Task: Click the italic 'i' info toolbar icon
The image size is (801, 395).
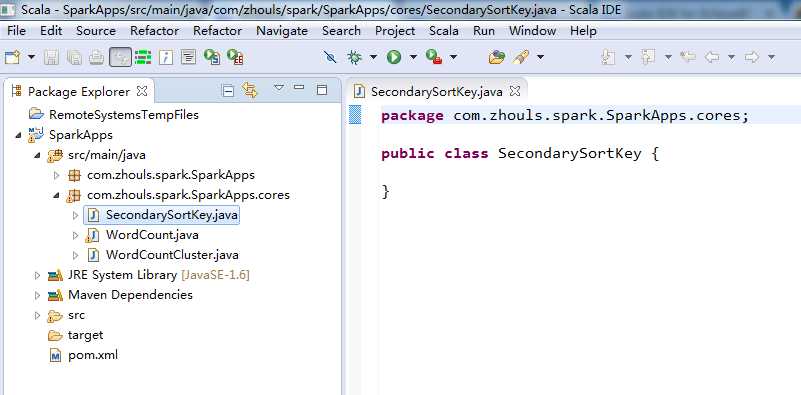Action: point(165,57)
